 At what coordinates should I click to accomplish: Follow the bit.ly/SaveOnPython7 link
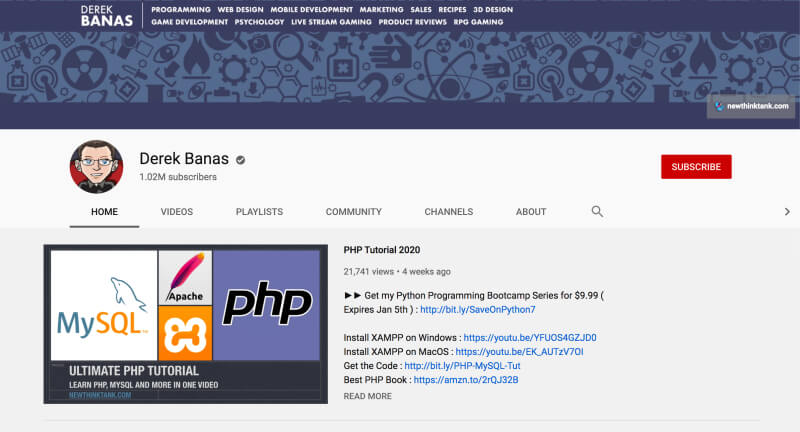(x=478, y=310)
